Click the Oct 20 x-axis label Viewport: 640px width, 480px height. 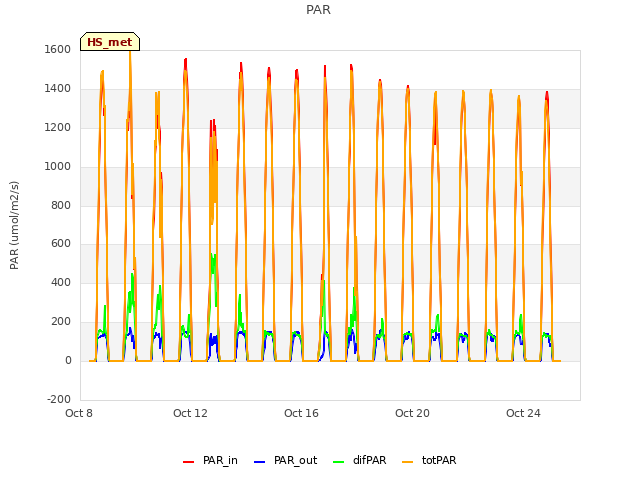412,413
